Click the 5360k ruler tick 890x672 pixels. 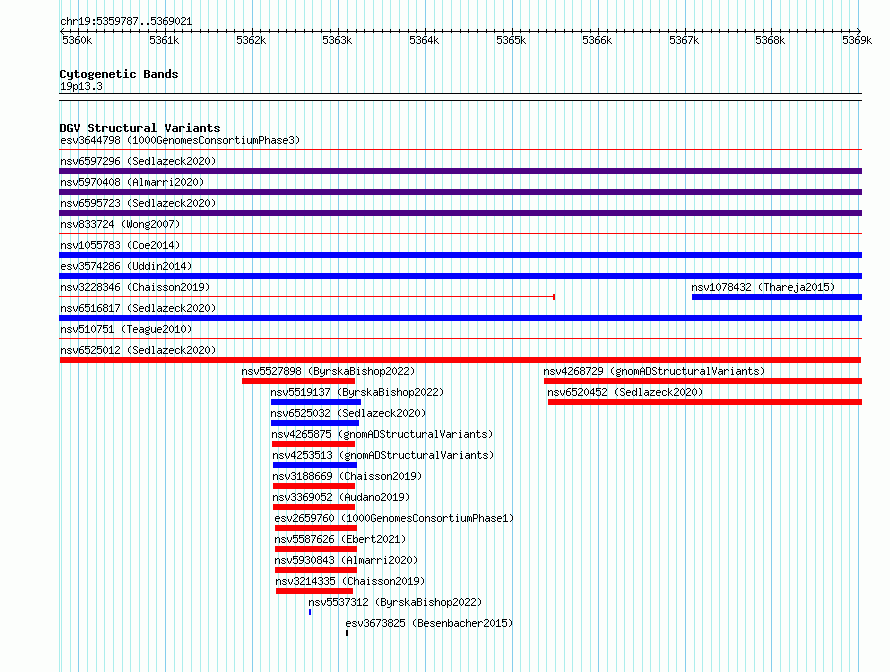pyautogui.click(x=77, y=40)
